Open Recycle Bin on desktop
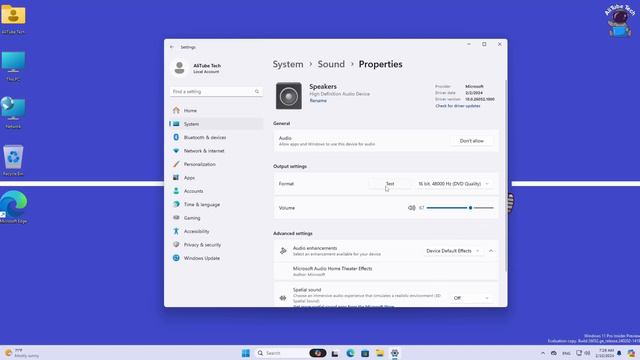Viewport: 640px width, 360px height. [x=13, y=160]
